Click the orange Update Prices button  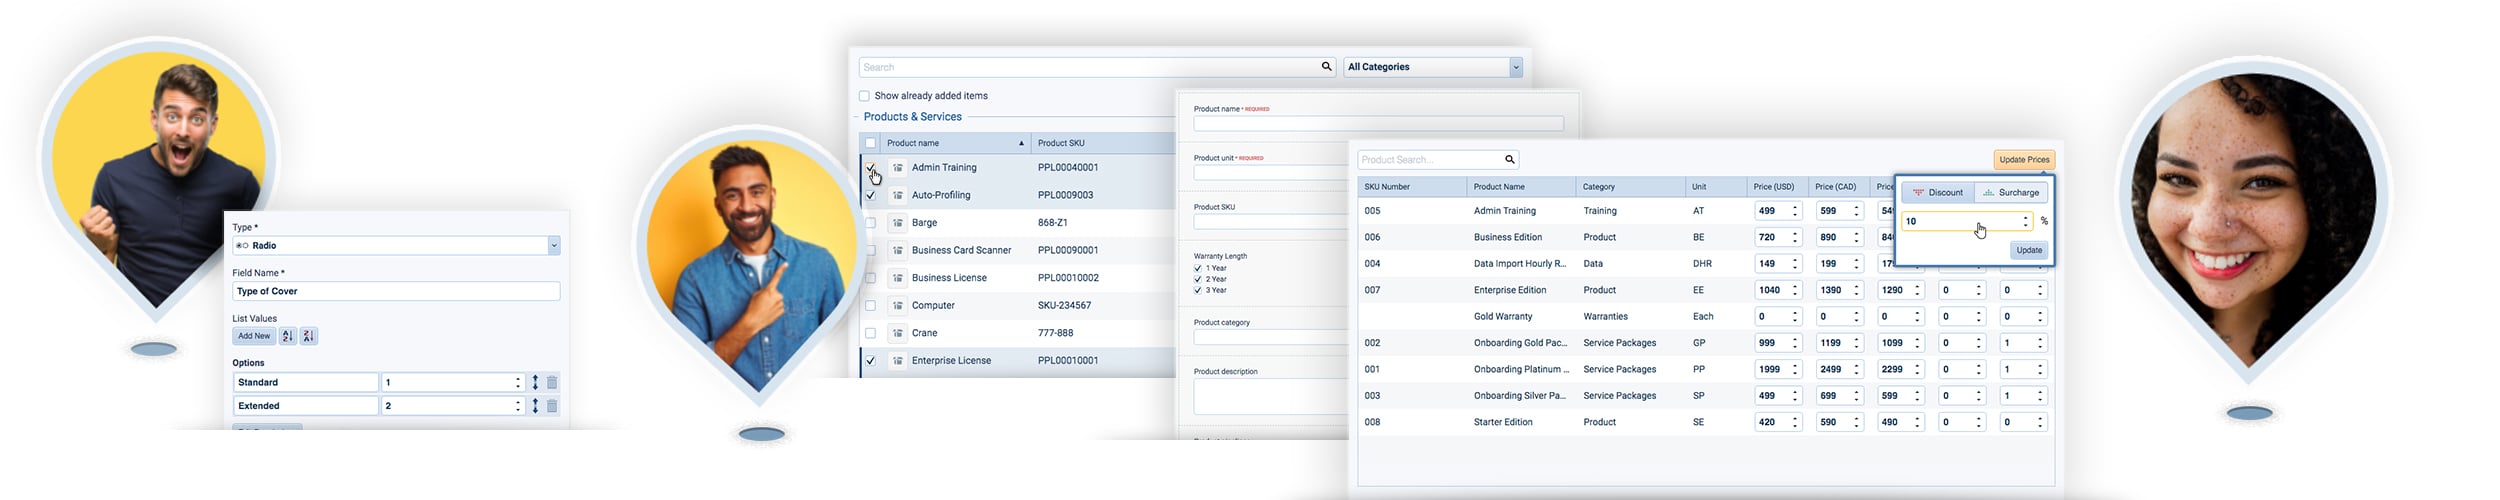click(x=2024, y=160)
